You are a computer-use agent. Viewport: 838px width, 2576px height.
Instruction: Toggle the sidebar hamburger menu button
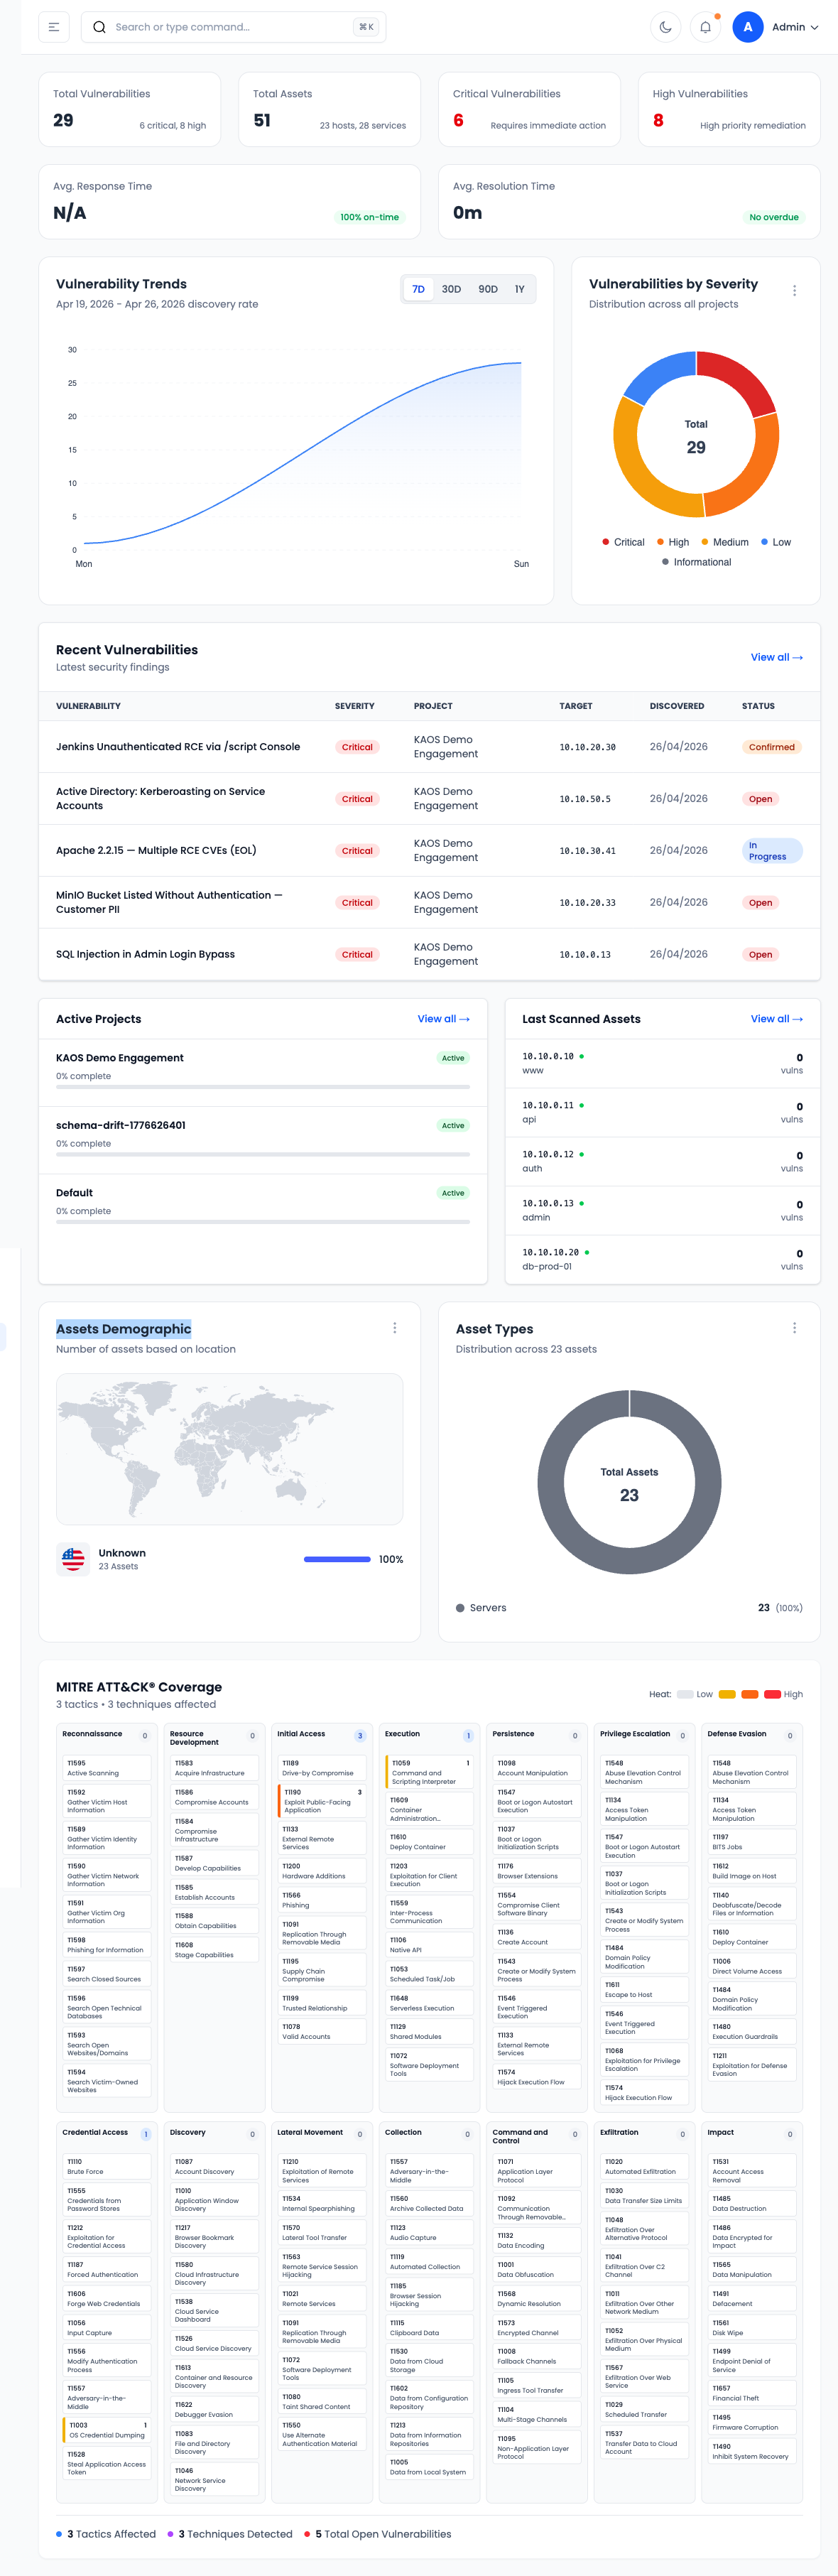[x=54, y=27]
